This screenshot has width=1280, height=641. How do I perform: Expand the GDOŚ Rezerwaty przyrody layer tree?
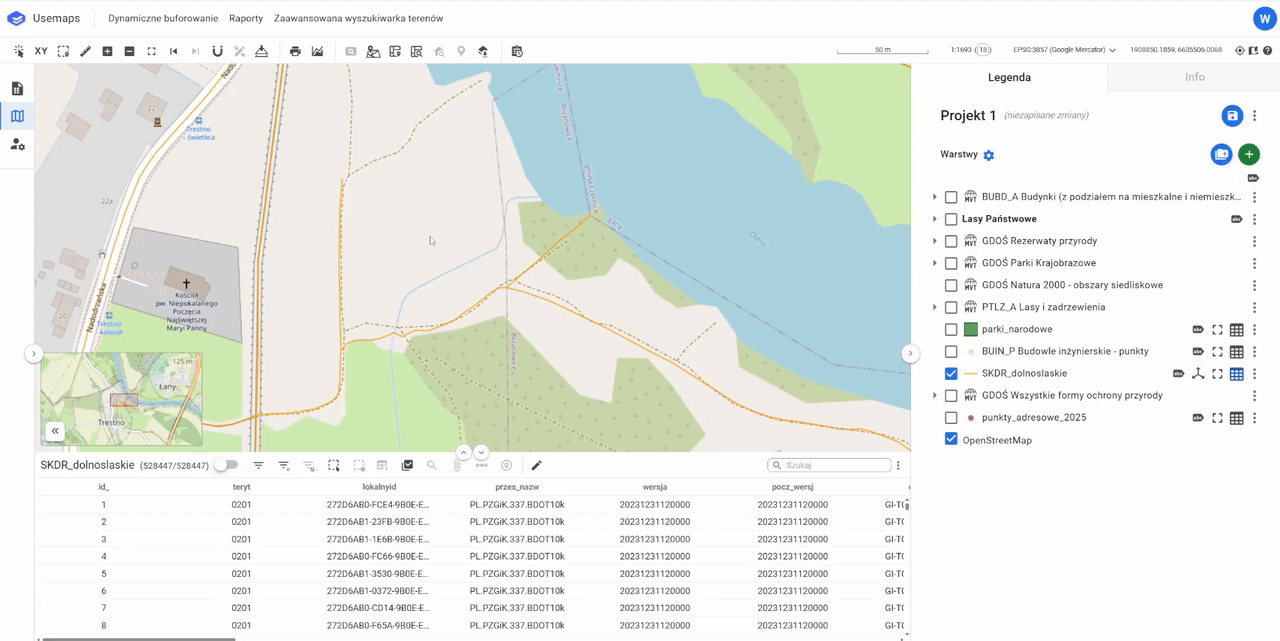click(x=935, y=241)
